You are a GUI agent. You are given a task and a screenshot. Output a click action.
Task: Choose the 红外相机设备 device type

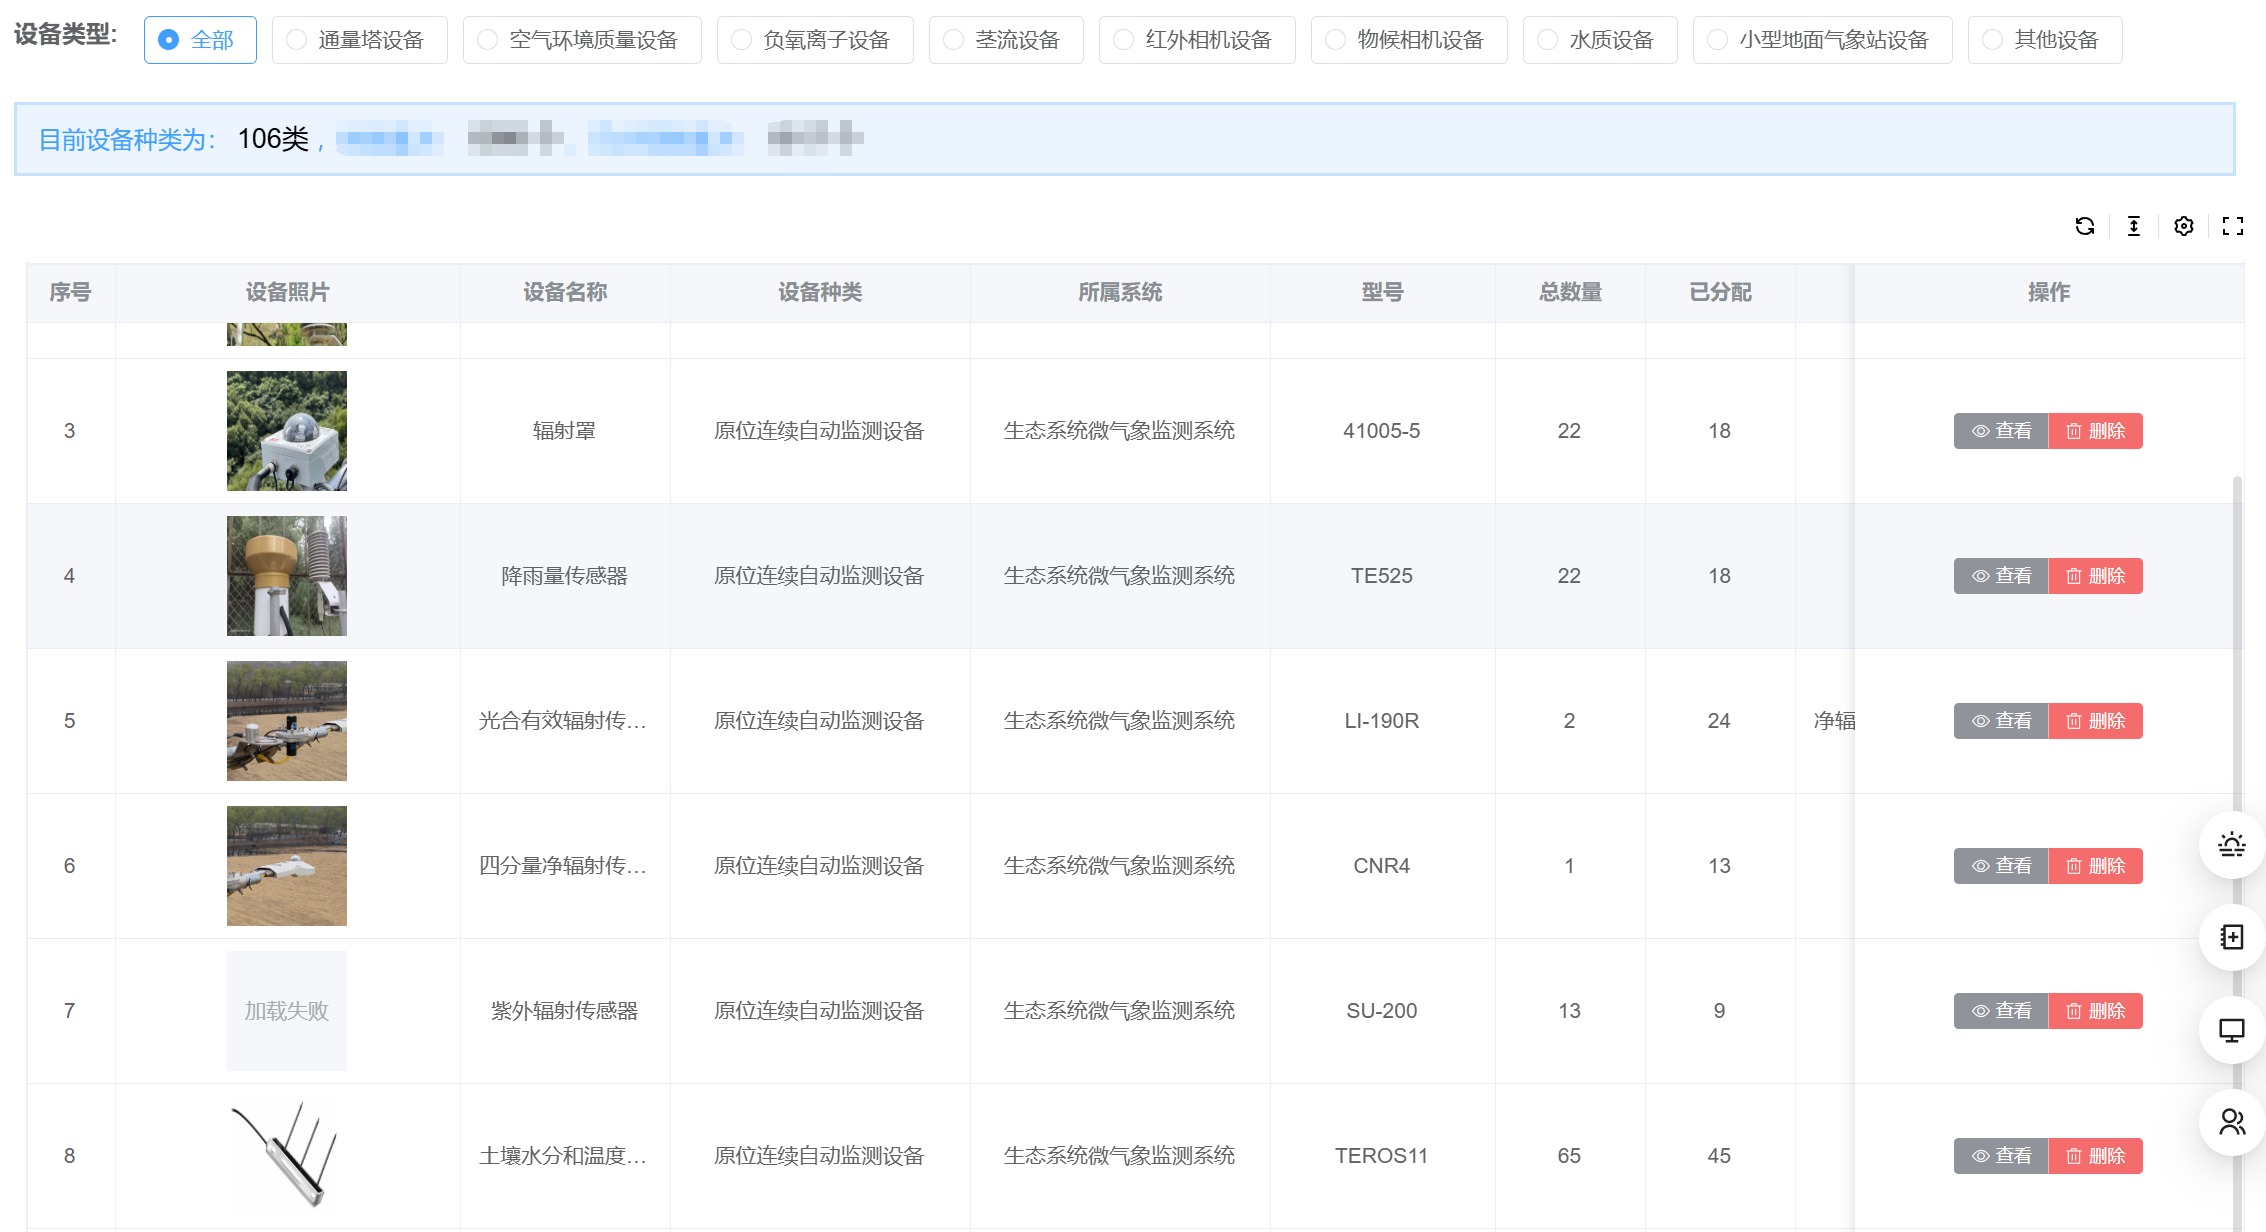[x=1196, y=40]
